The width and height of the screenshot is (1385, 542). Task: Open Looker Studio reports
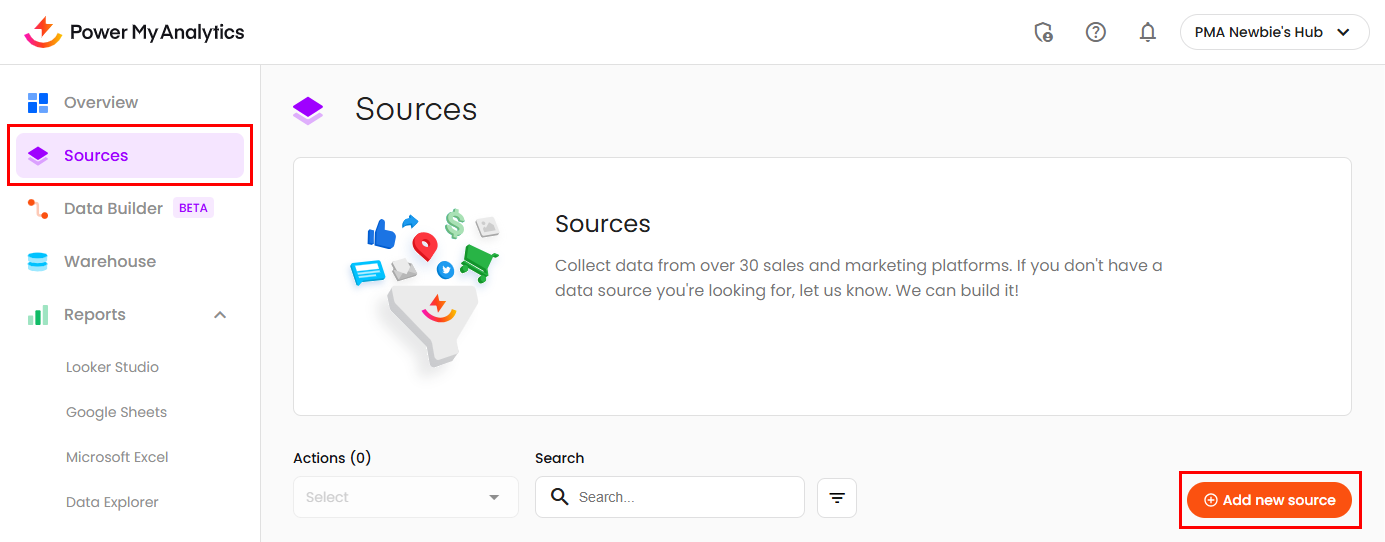tap(112, 367)
